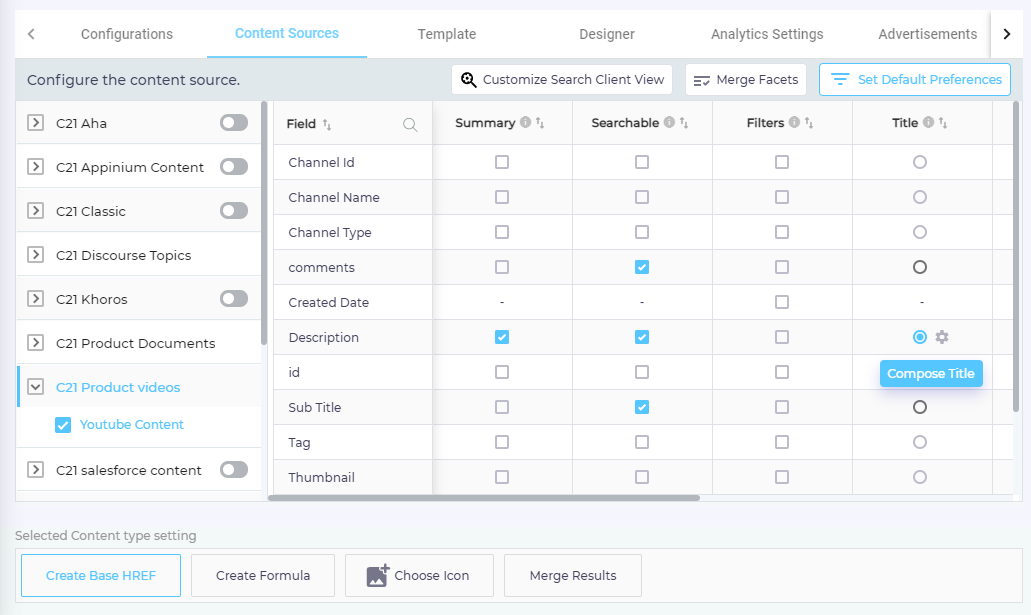Click the Create Formula button
The image size is (1031, 615).
click(x=263, y=576)
